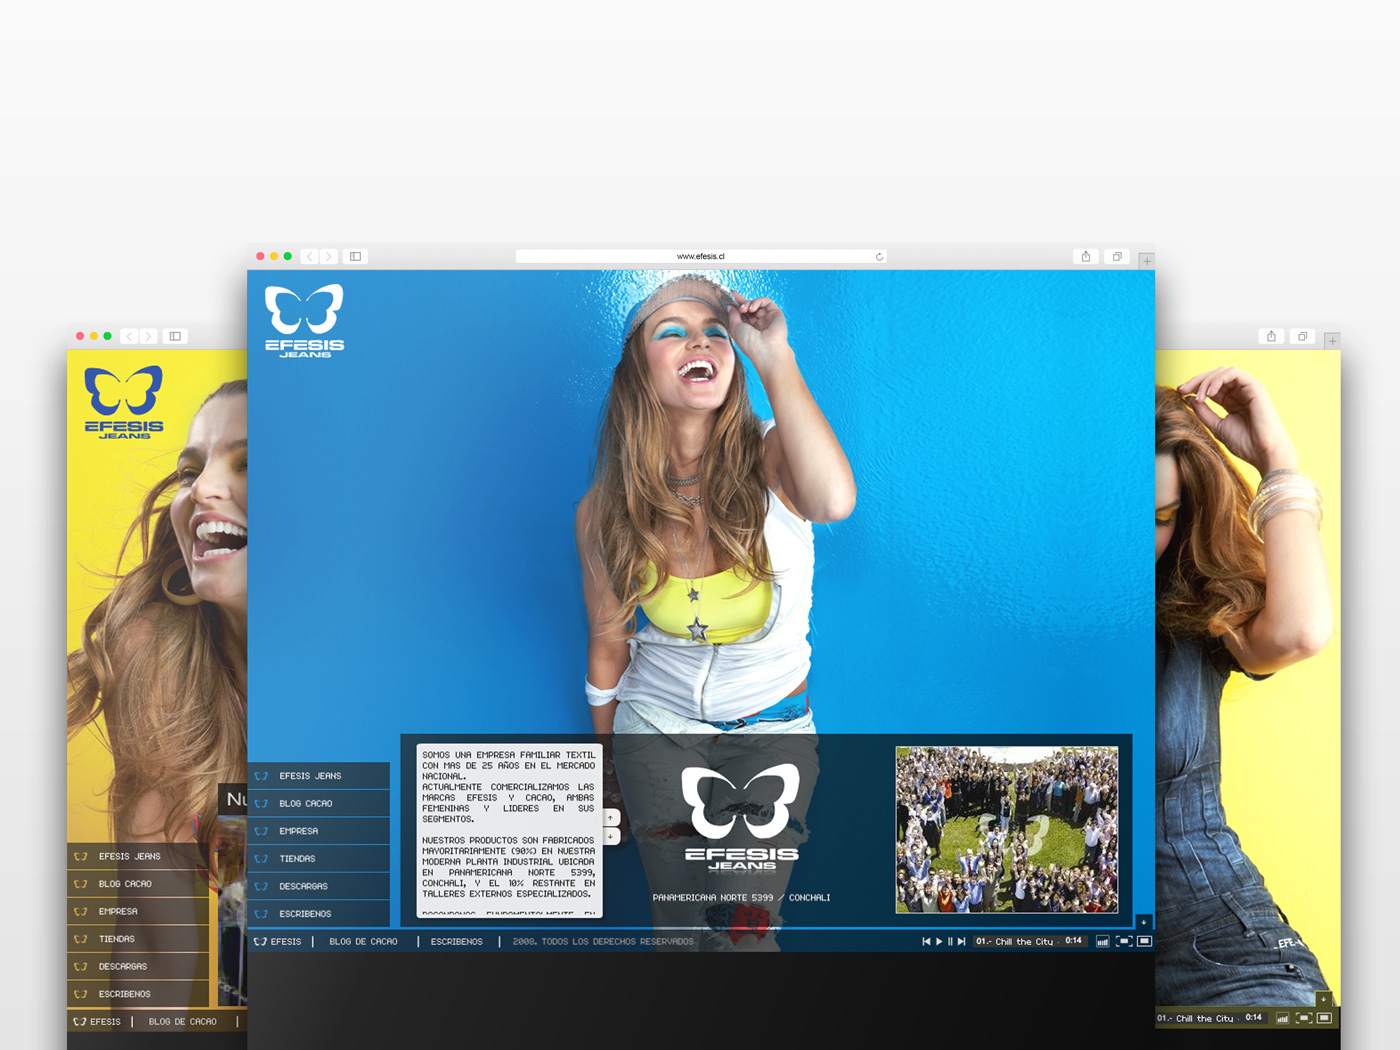Open Blog Cacao in yellow side menu

coord(138,884)
